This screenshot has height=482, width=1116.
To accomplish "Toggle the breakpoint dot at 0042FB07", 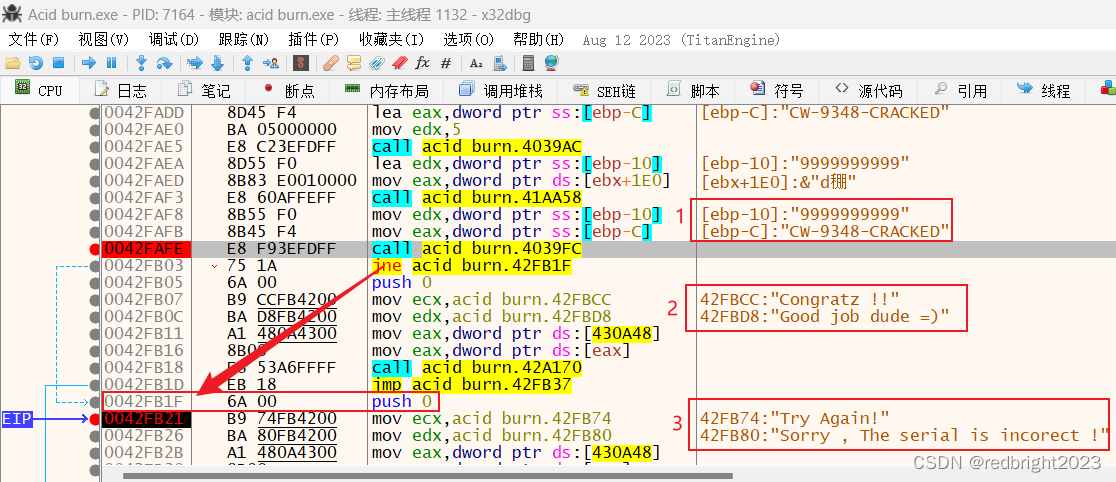I will pyautogui.click(x=94, y=300).
